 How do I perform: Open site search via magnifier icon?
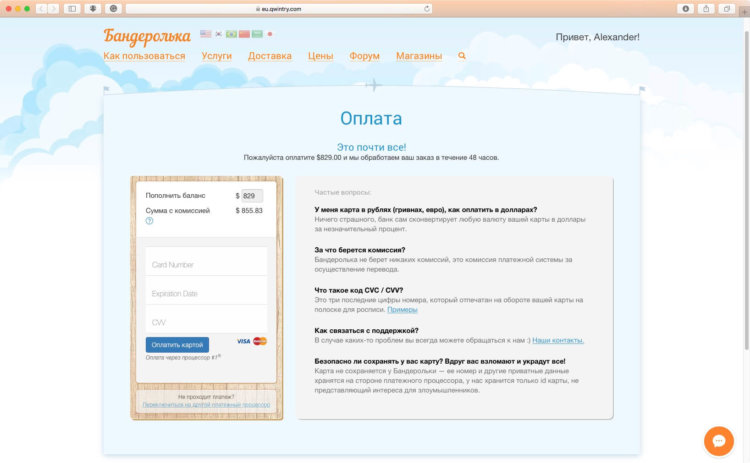pos(462,55)
